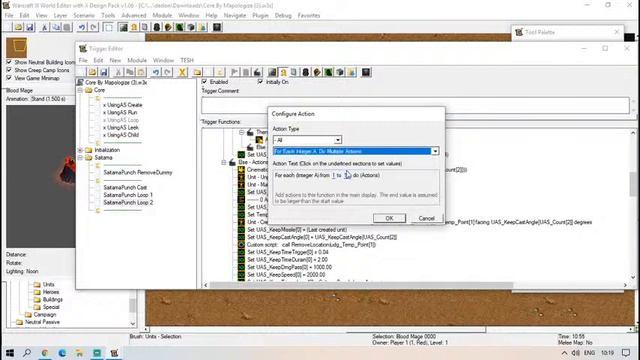Select Neutral Passive folder in unit palette
This screenshot has width=640, height=360.
point(42,322)
